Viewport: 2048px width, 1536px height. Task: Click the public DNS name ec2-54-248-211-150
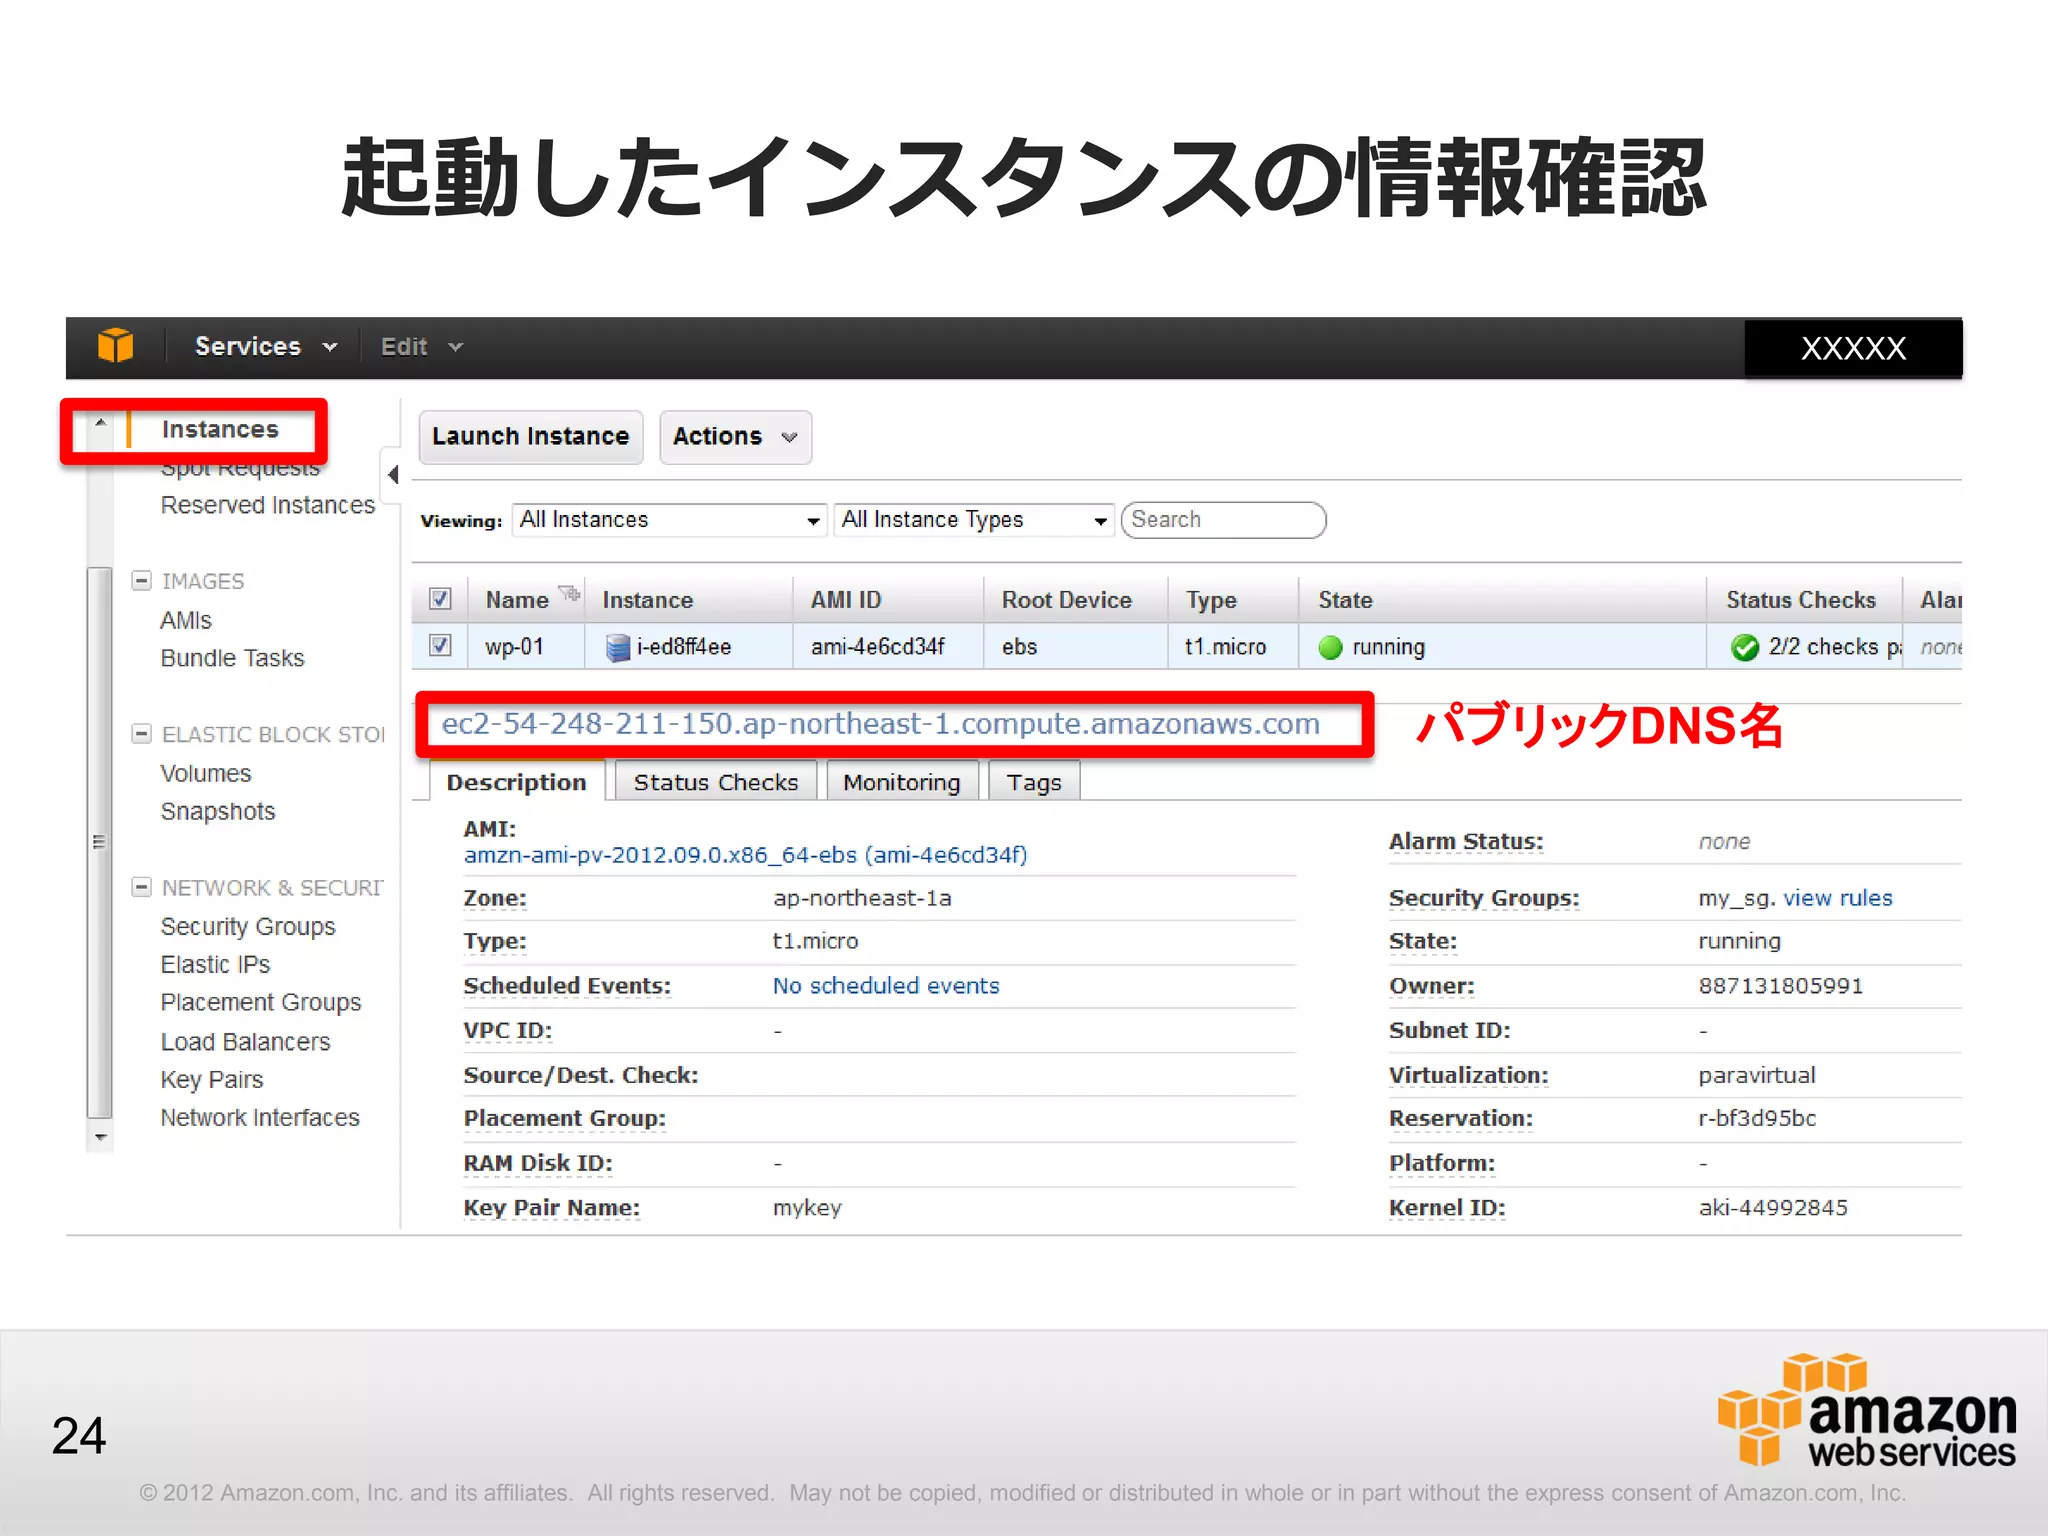(x=881, y=724)
